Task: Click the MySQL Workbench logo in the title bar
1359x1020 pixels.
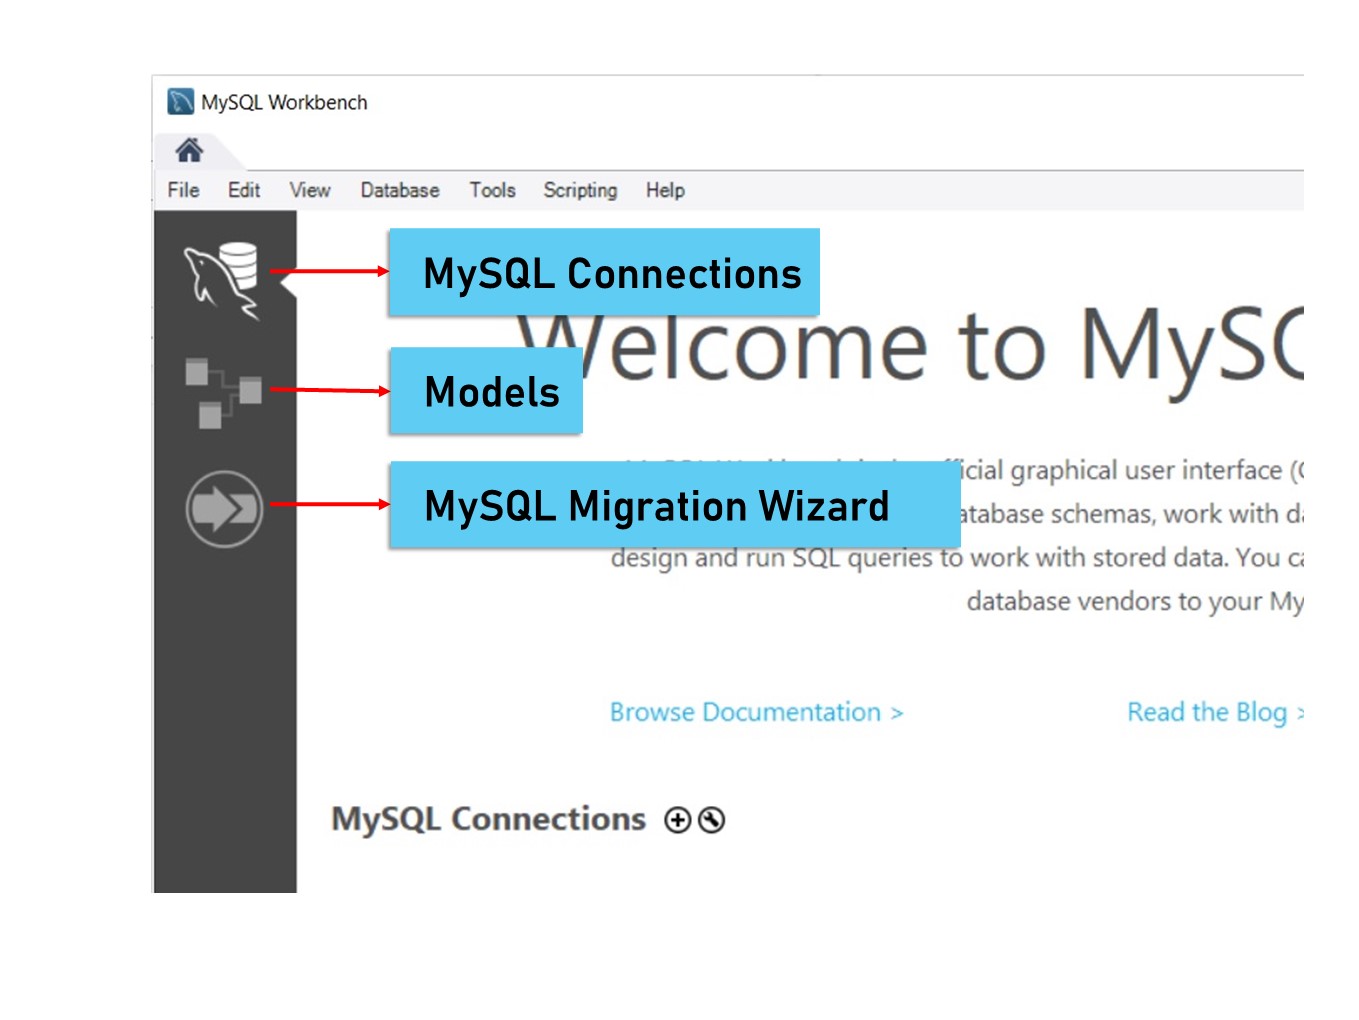Action: pyautogui.click(x=181, y=101)
